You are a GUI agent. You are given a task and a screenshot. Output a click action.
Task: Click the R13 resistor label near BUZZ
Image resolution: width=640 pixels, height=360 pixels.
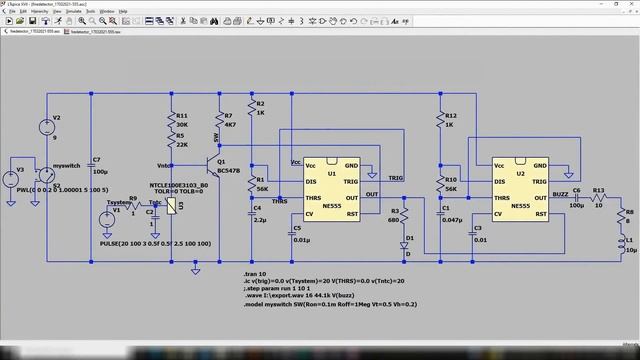point(598,190)
